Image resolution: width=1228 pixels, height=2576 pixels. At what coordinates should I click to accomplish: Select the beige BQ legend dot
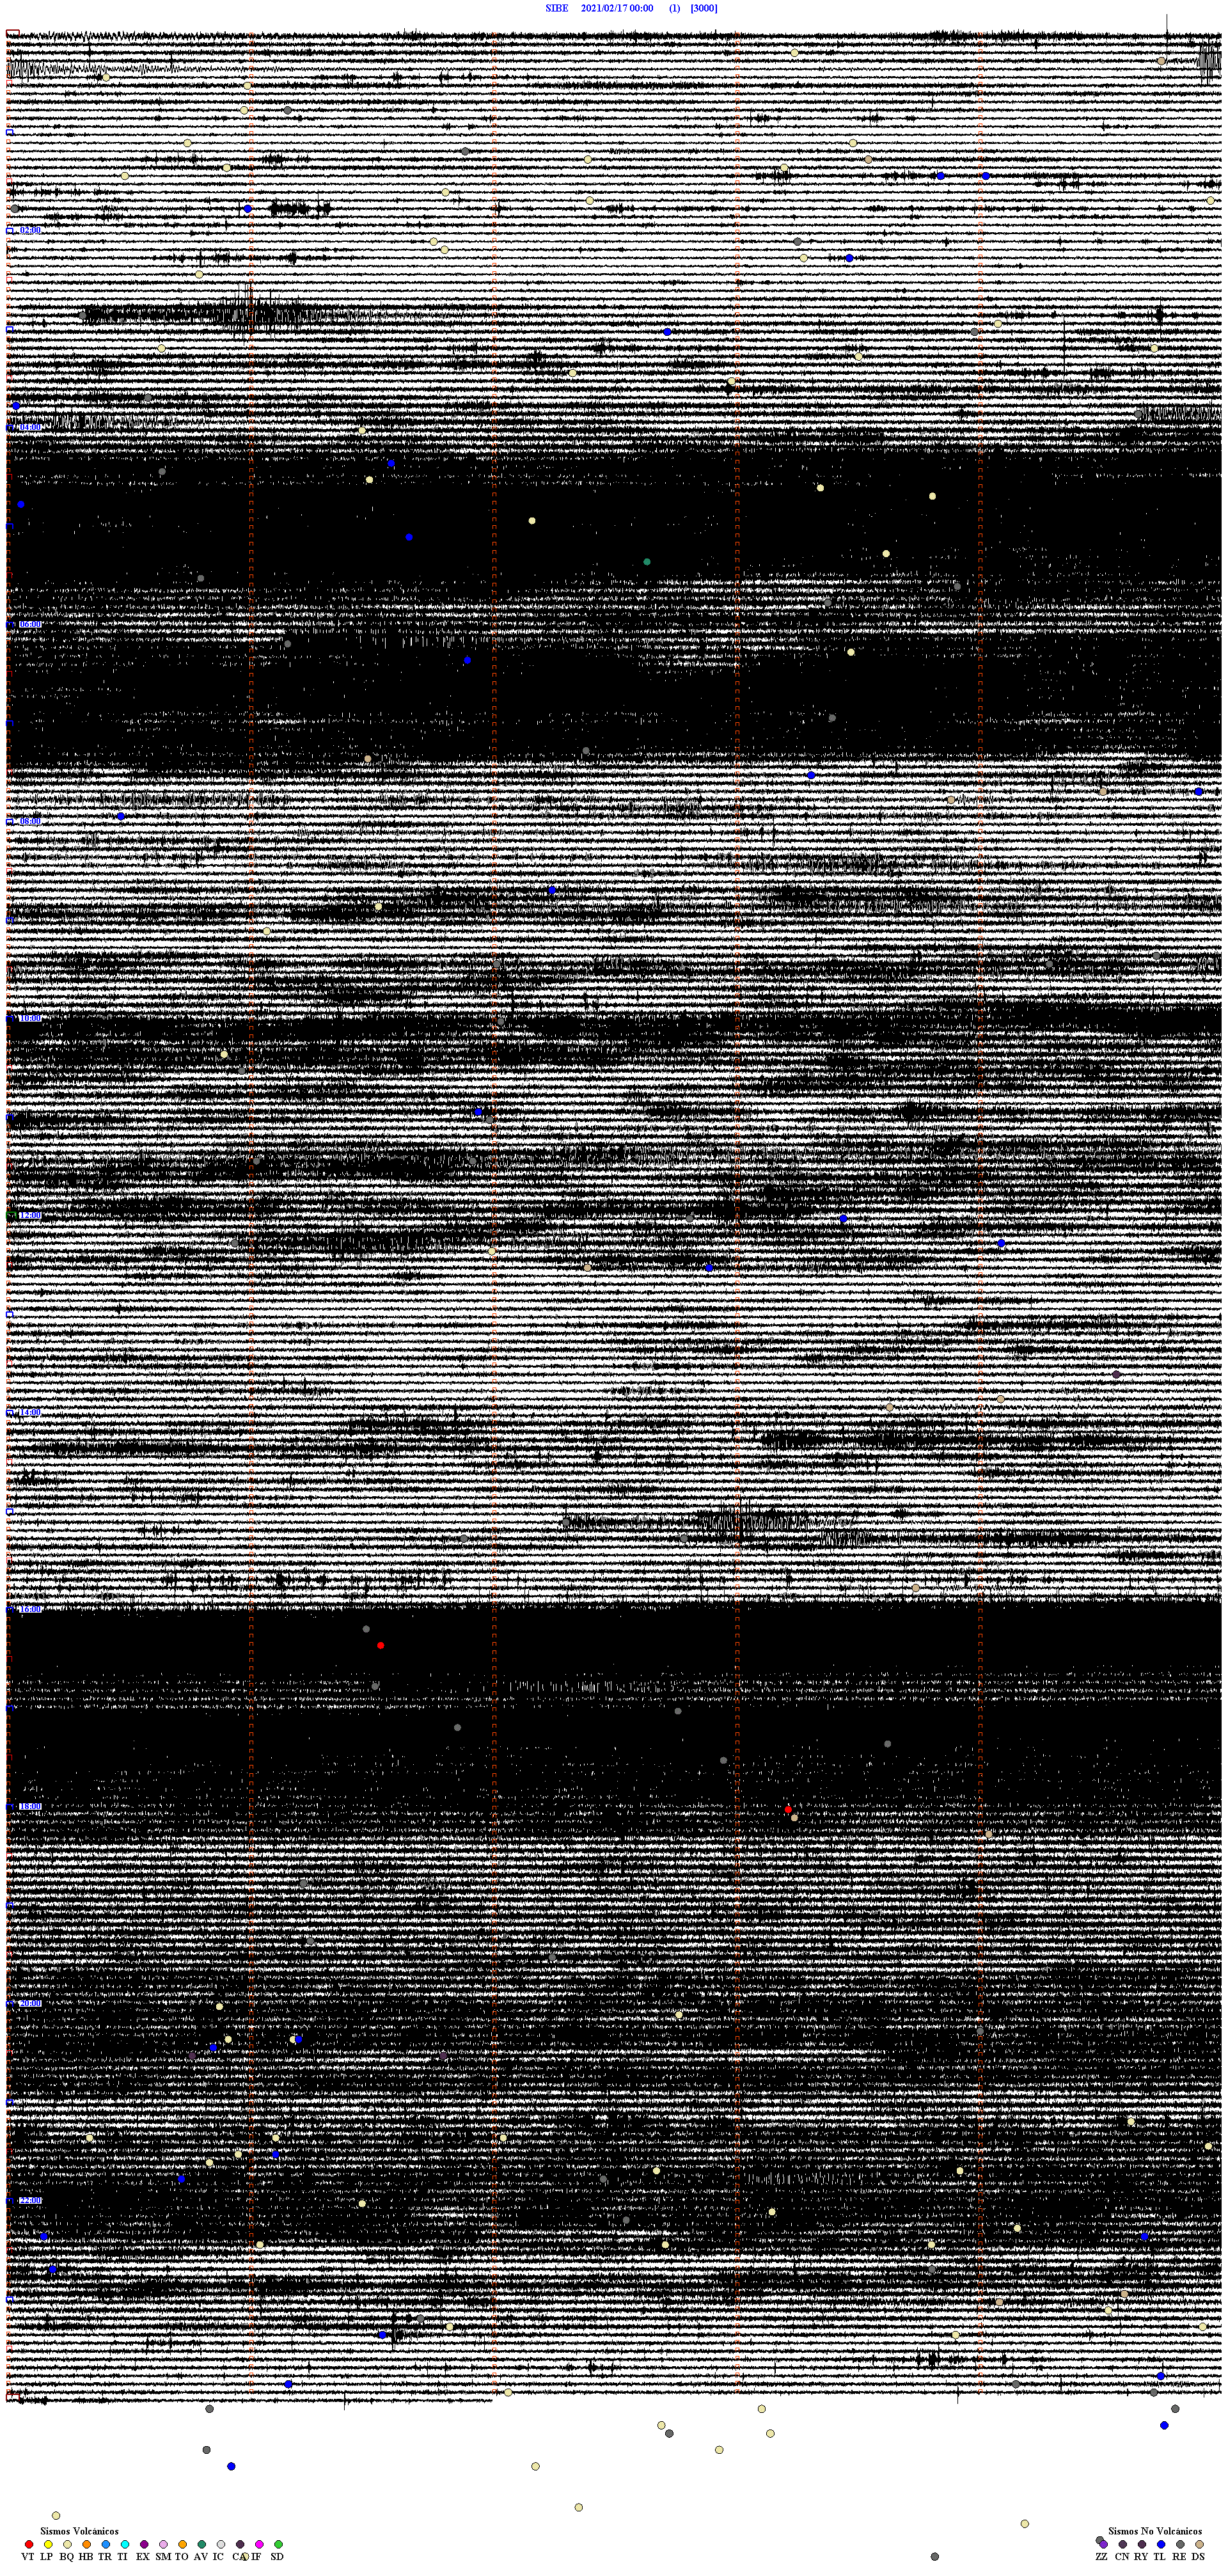[x=67, y=2544]
